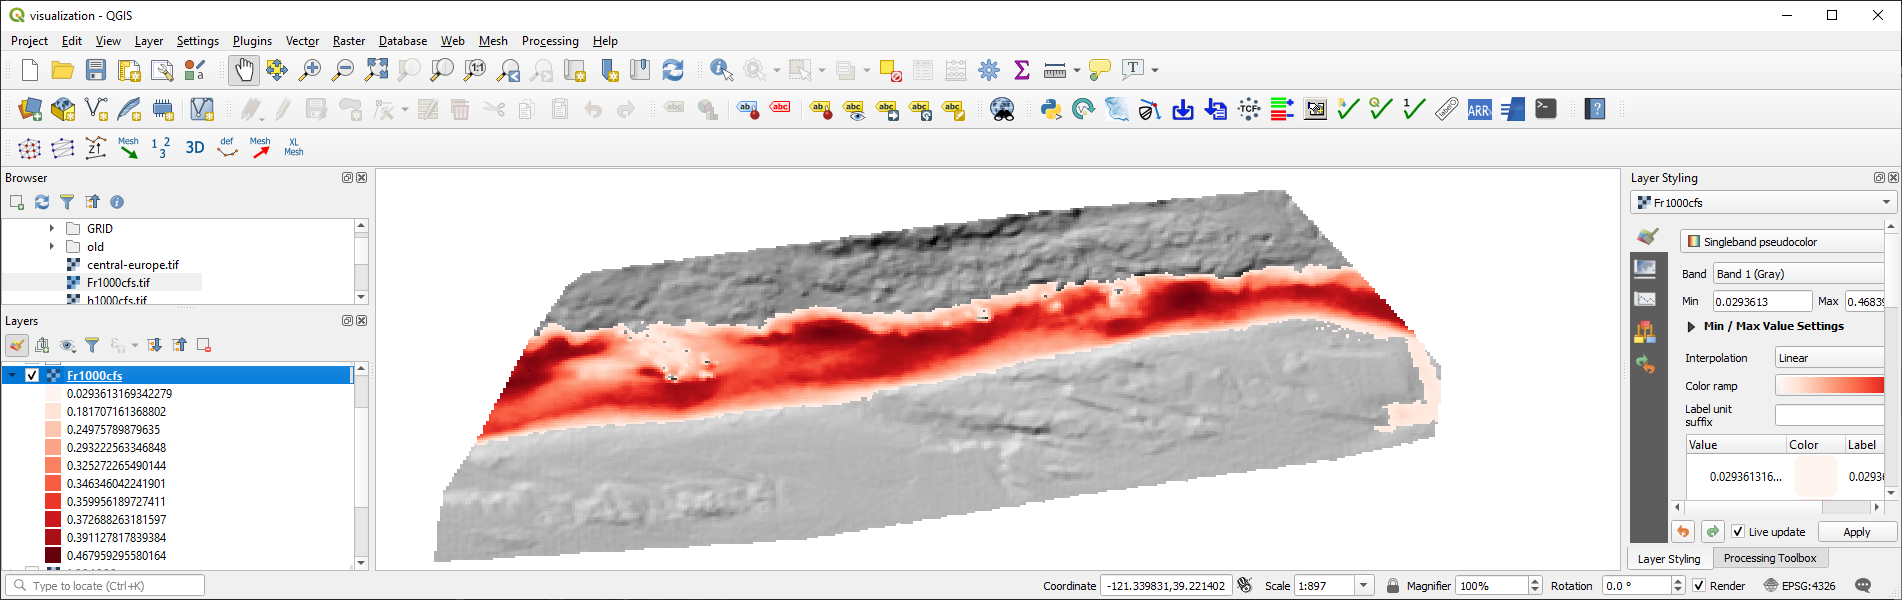Toggle Fr1000cfs layer visibility checkbox
Viewport: 1902px width, 600px height.
(32, 376)
